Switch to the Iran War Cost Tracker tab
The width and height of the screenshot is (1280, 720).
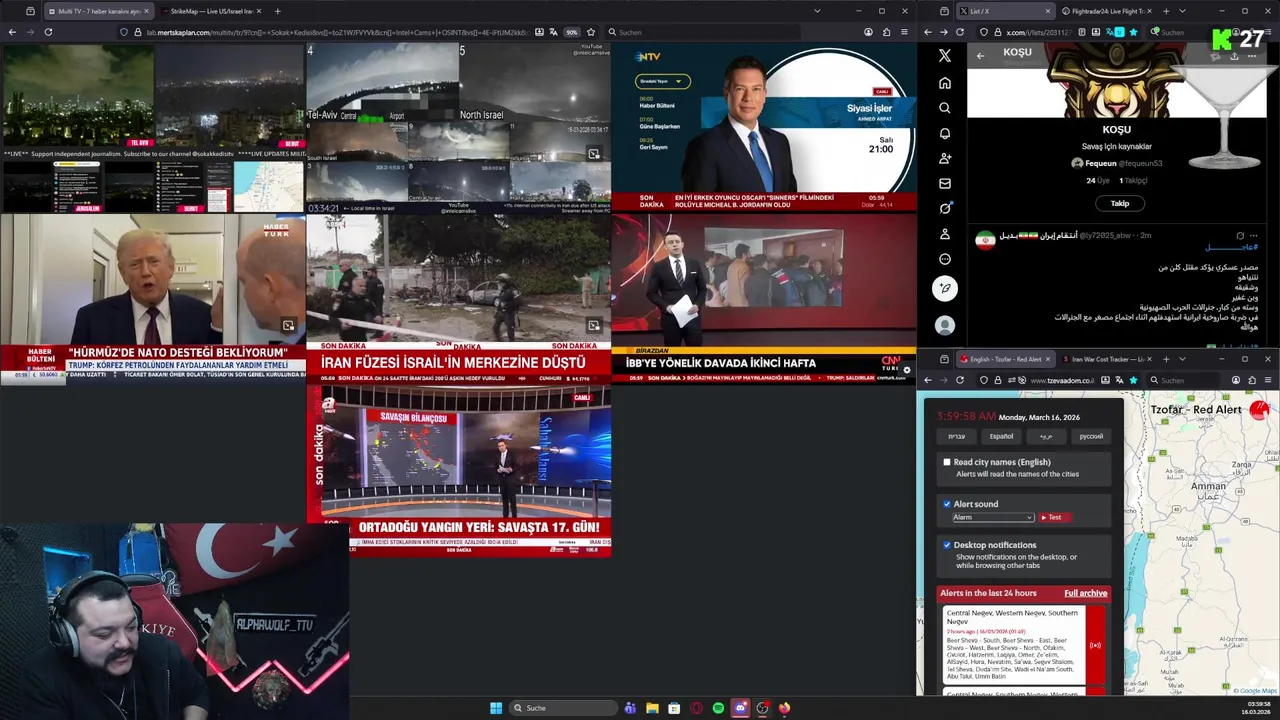point(1107,359)
